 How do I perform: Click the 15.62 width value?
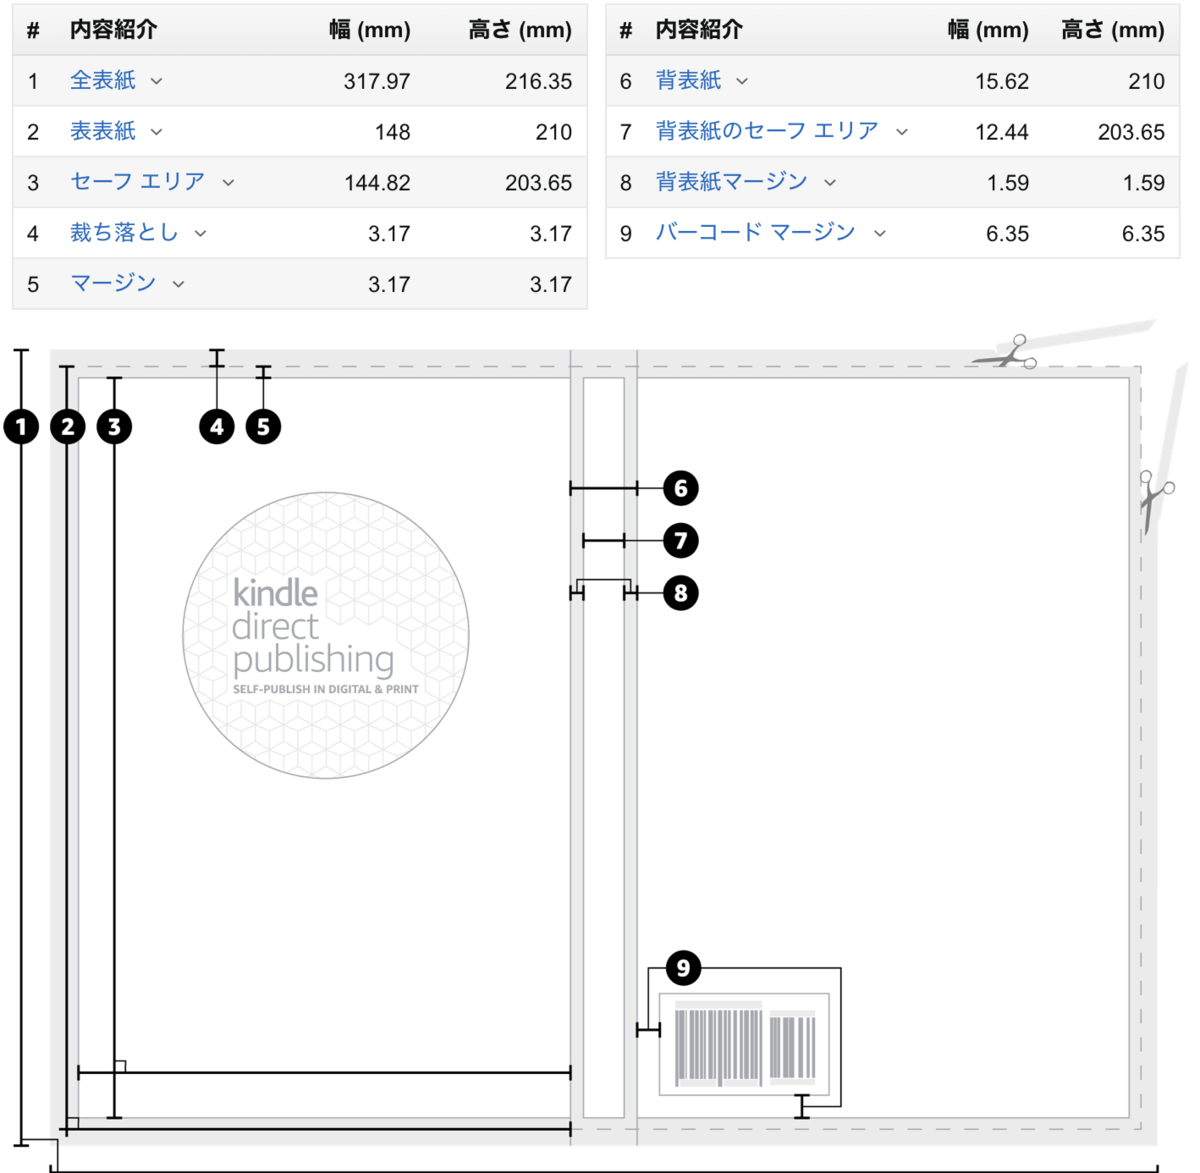pyautogui.click(x=1002, y=82)
